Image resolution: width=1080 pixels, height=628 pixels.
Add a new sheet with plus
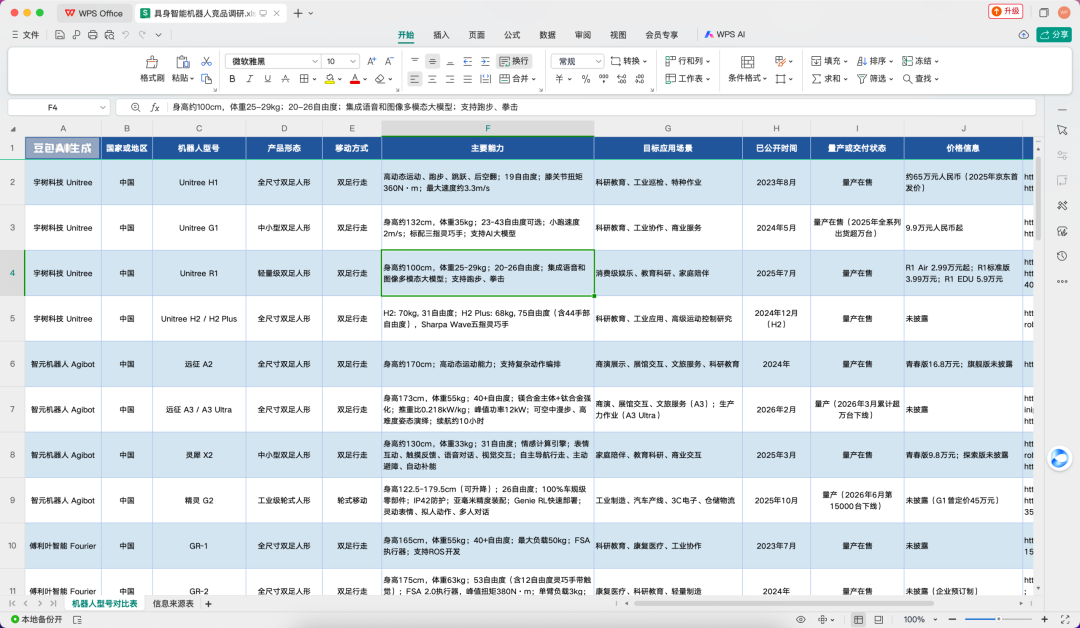pos(208,604)
